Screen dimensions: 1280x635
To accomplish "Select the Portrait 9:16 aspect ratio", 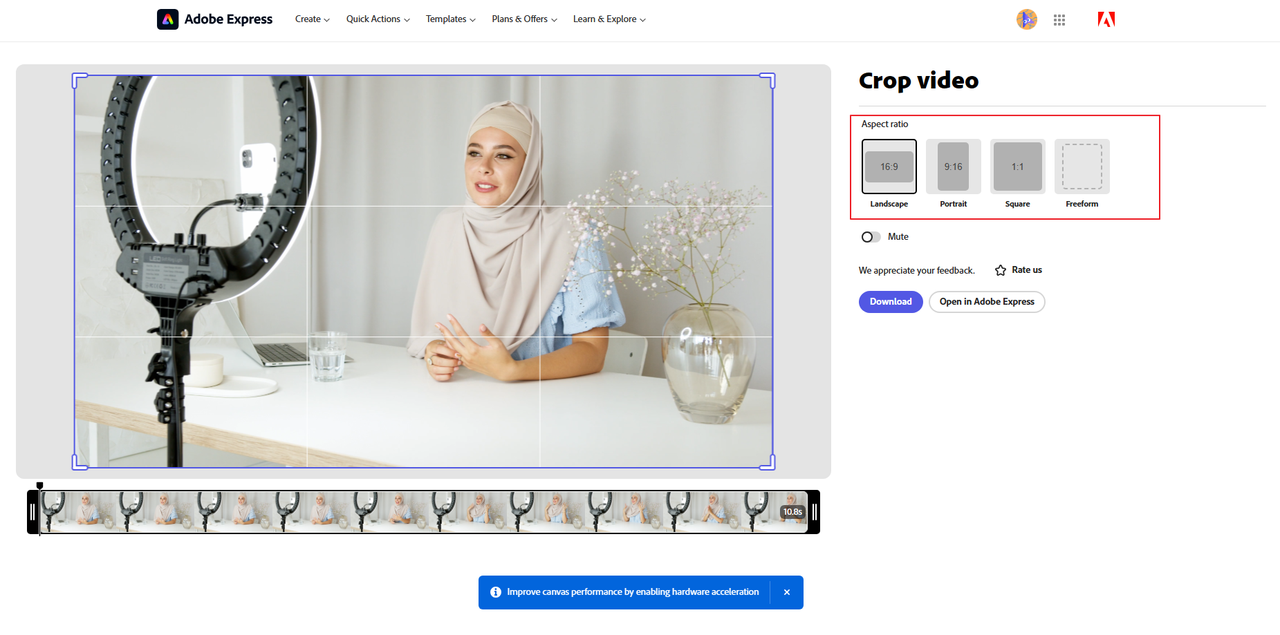I will click(953, 166).
